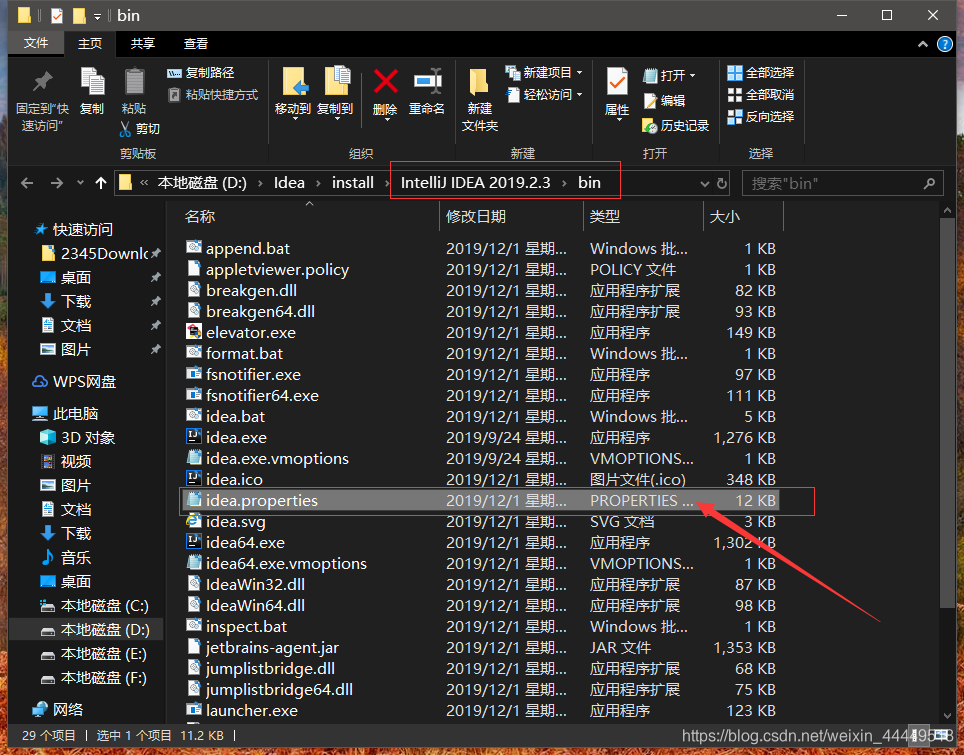Click the Help question mark icon
This screenshot has width=964, height=755.
944,44
